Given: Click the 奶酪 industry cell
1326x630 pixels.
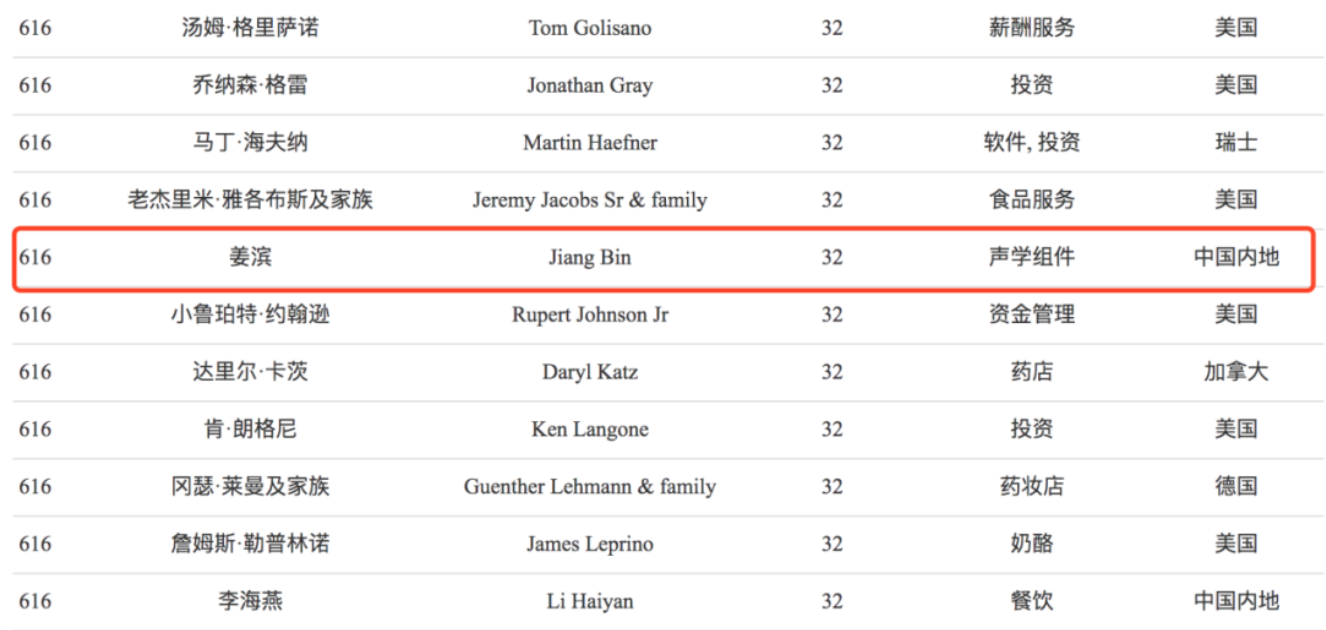Looking at the screenshot, I should click(x=1031, y=544).
